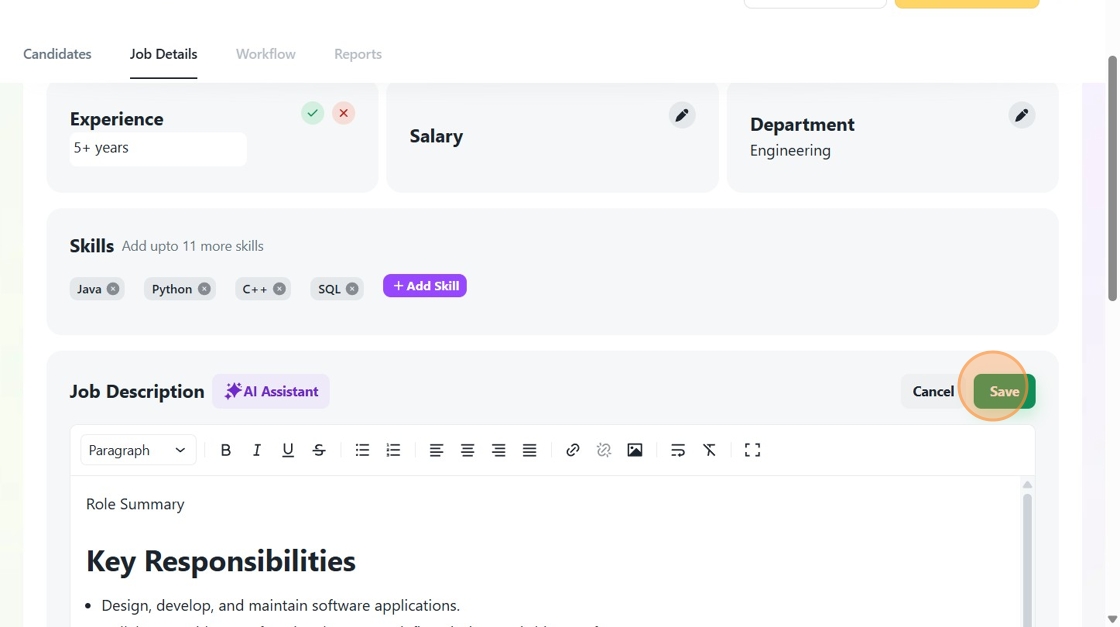The width and height of the screenshot is (1120, 627).
Task: Insert an image into description
Action: pos(635,450)
